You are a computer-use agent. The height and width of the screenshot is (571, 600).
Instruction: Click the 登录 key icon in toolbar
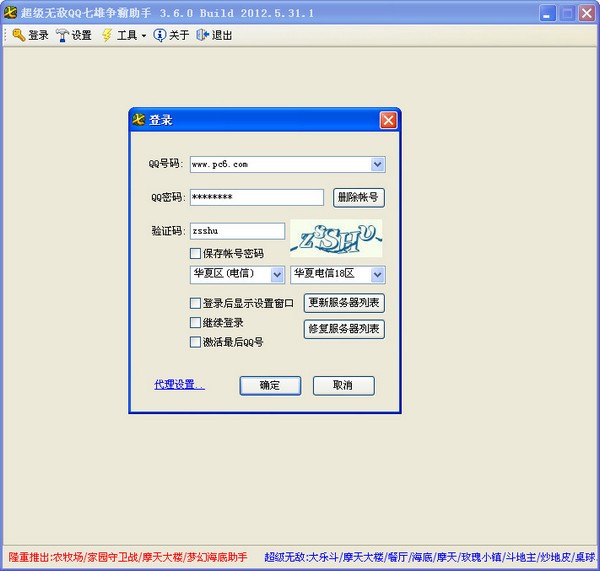(18, 35)
